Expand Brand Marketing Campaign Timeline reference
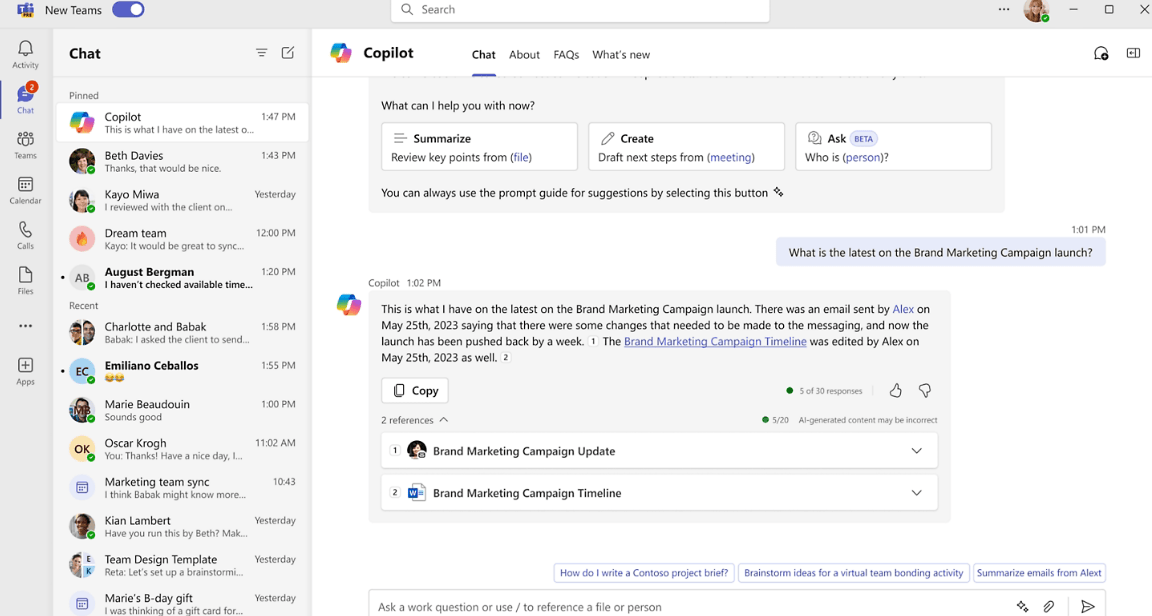Image resolution: width=1152 pixels, height=616 pixels. coord(916,493)
